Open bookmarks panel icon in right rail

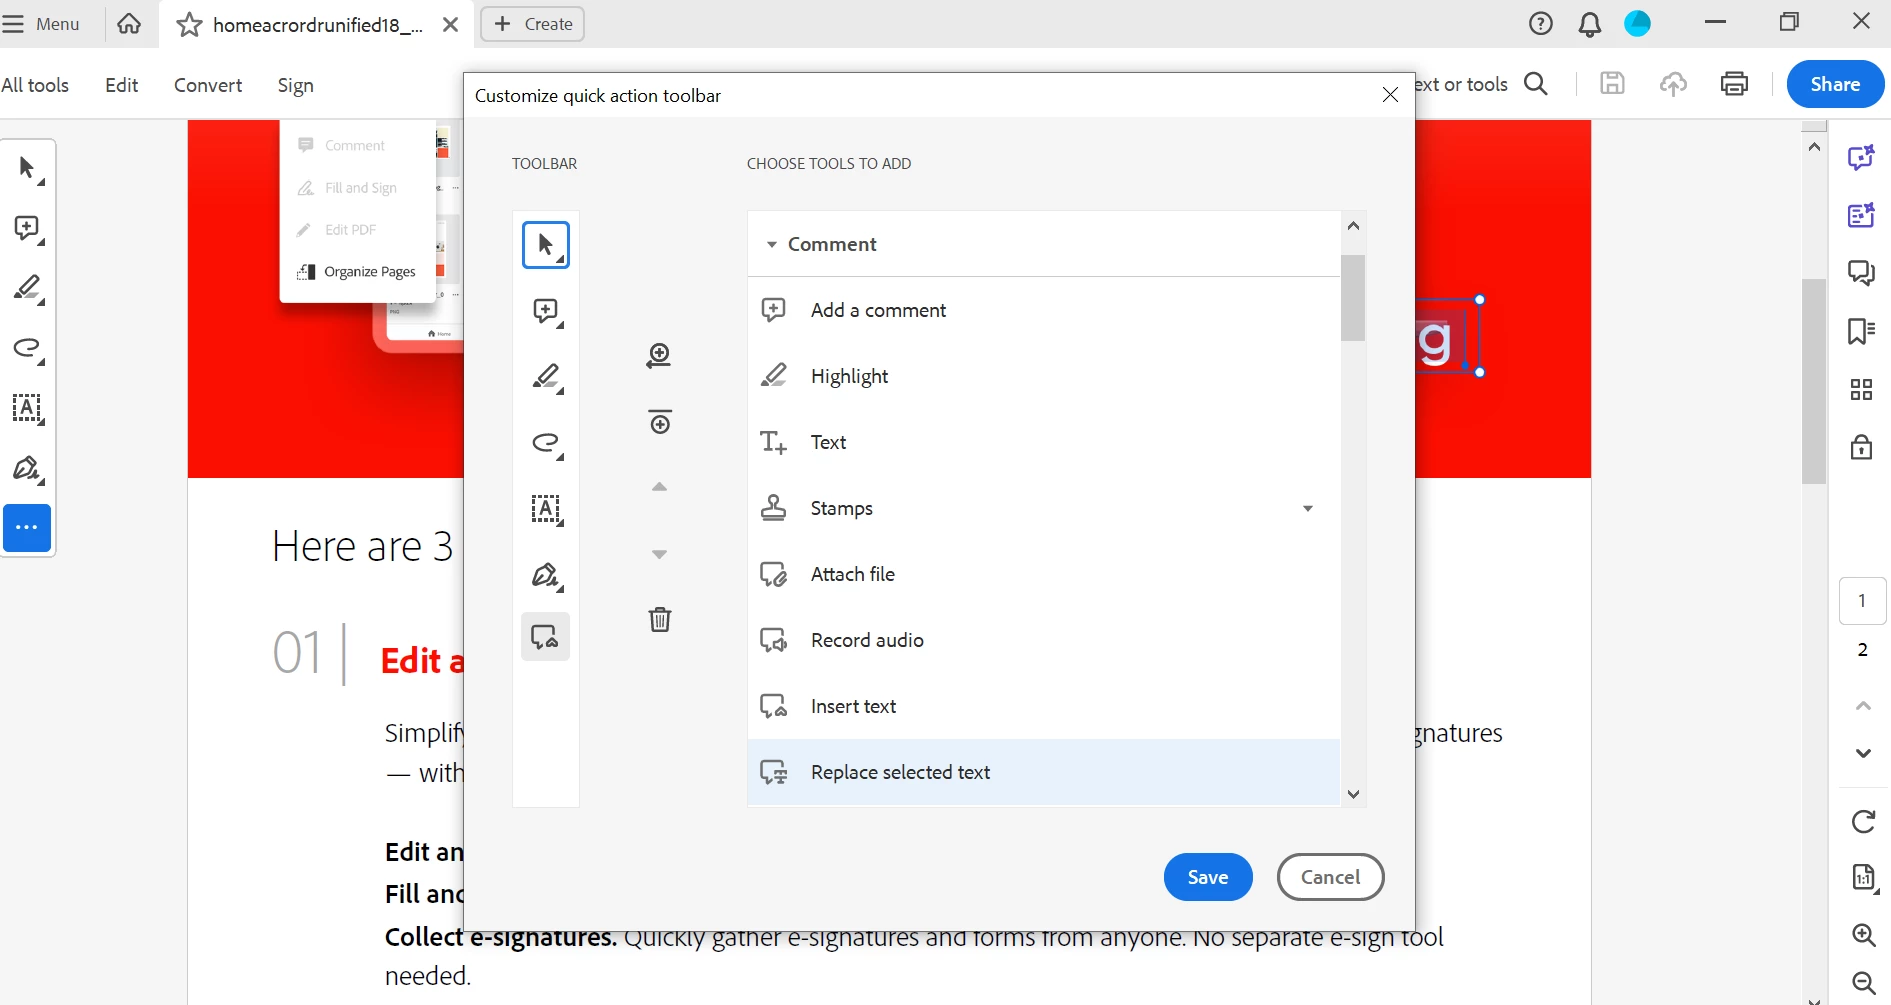(x=1861, y=331)
